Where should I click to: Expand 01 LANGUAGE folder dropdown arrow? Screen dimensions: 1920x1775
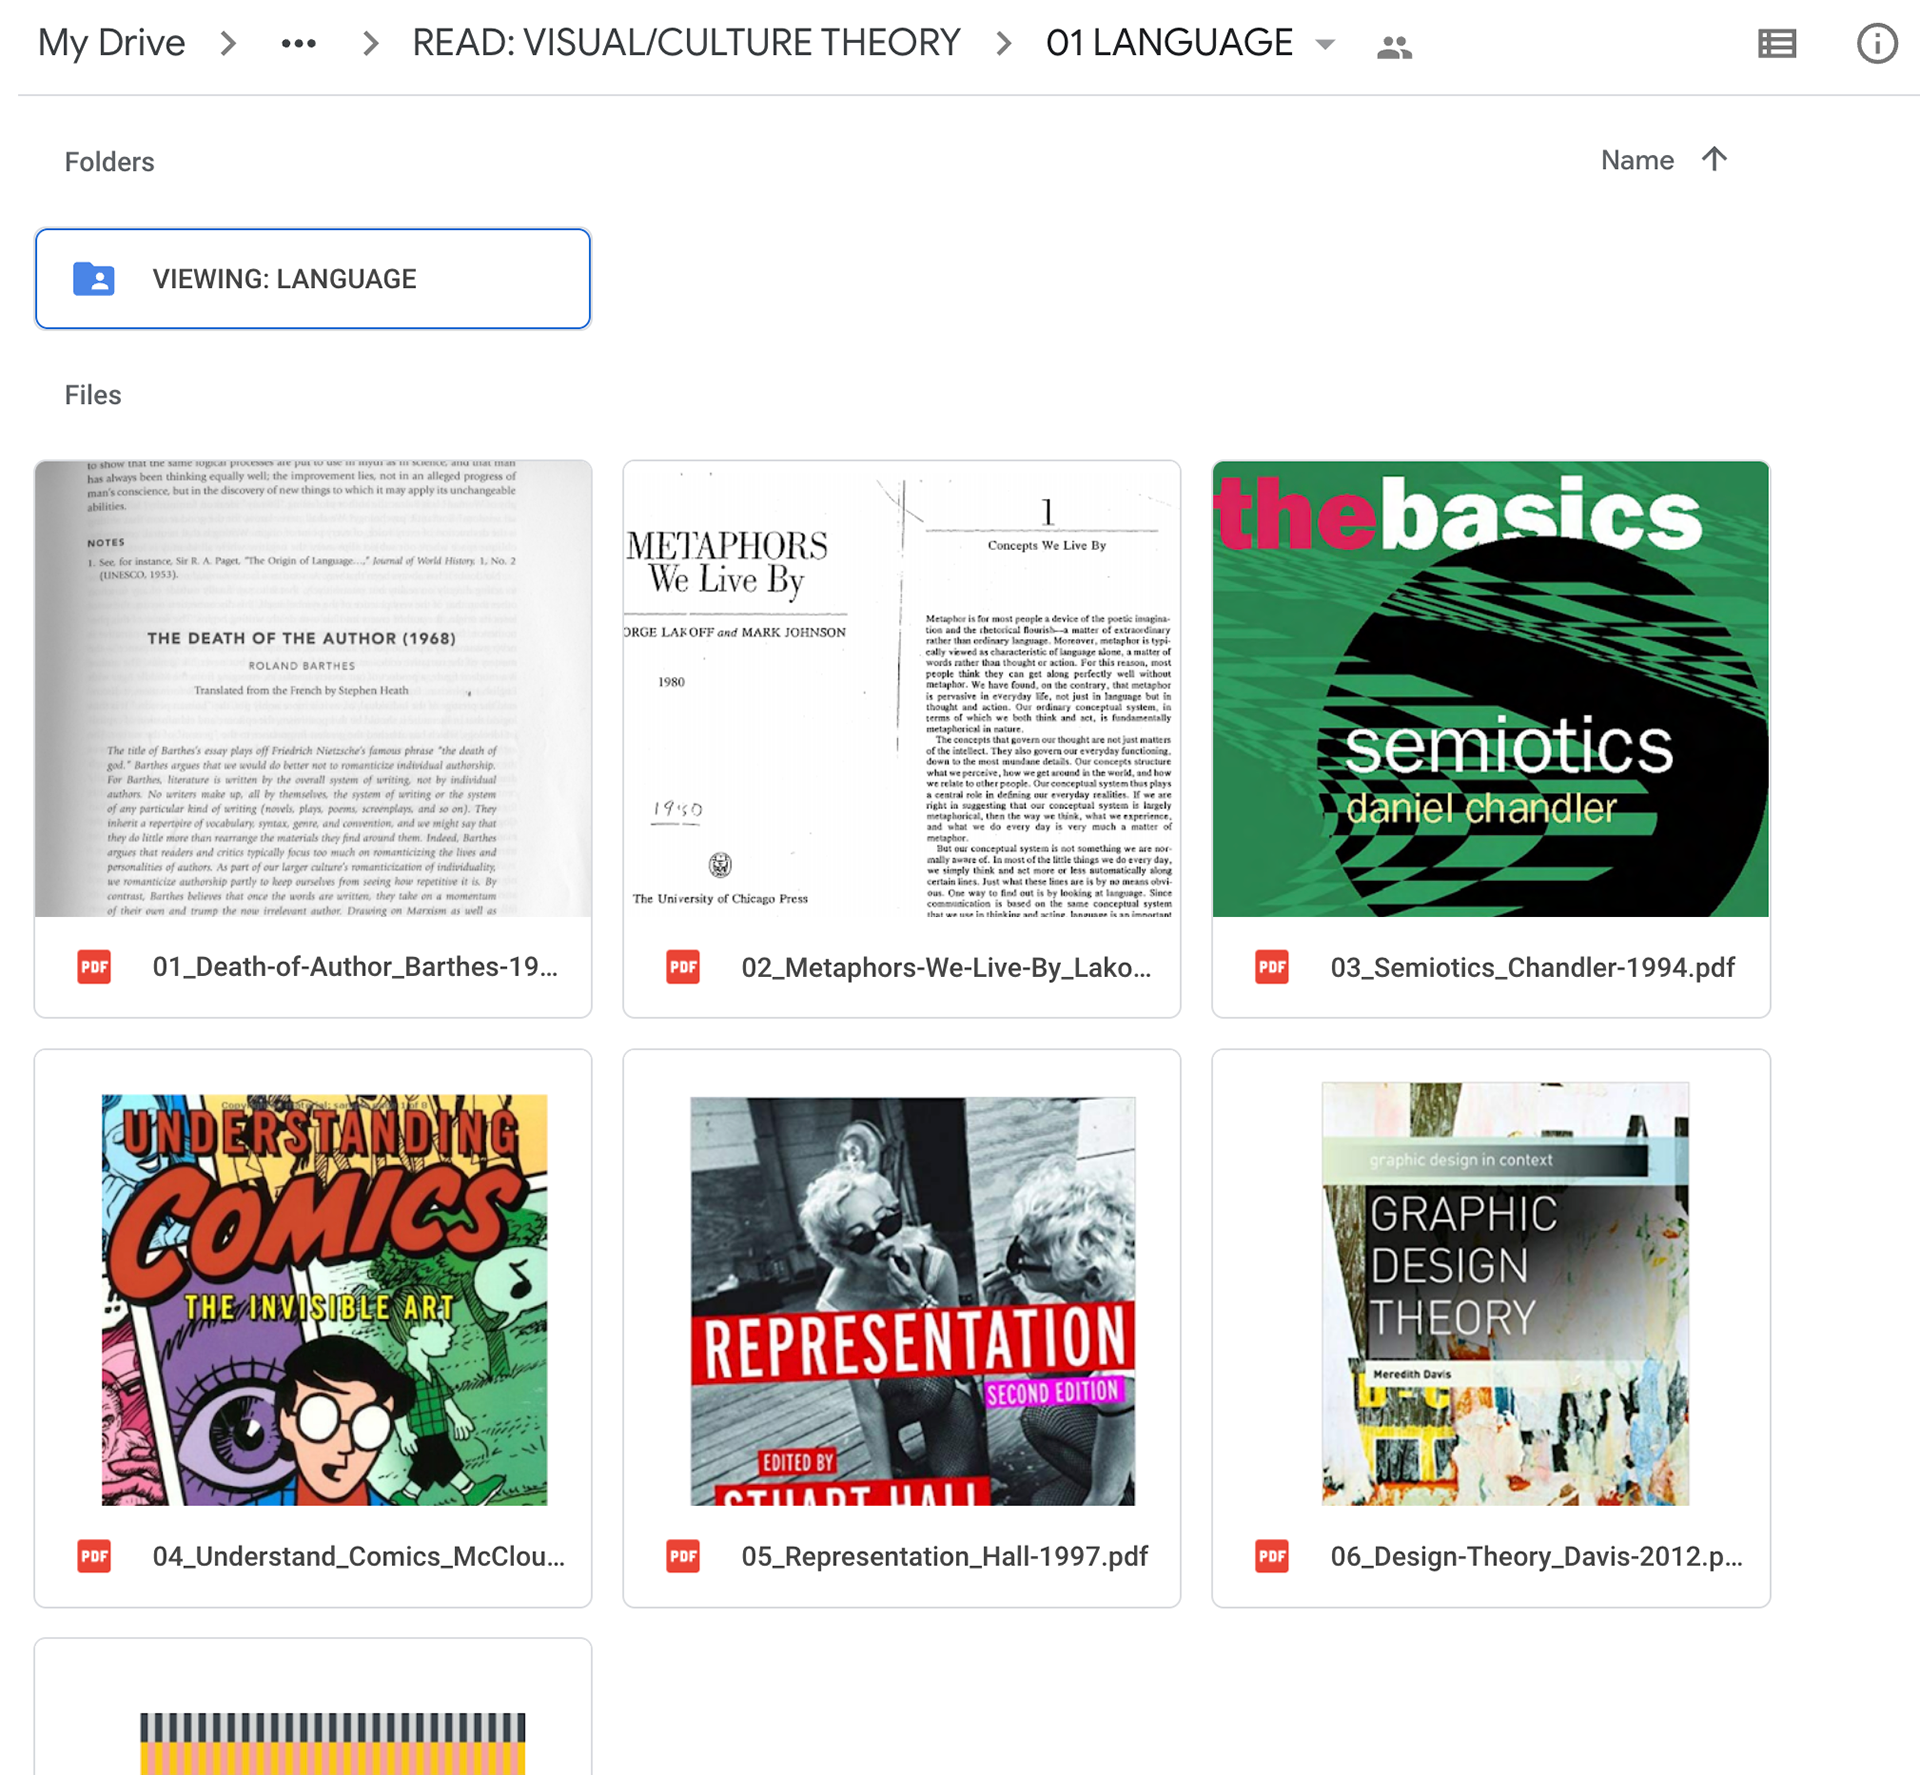coord(1325,44)
